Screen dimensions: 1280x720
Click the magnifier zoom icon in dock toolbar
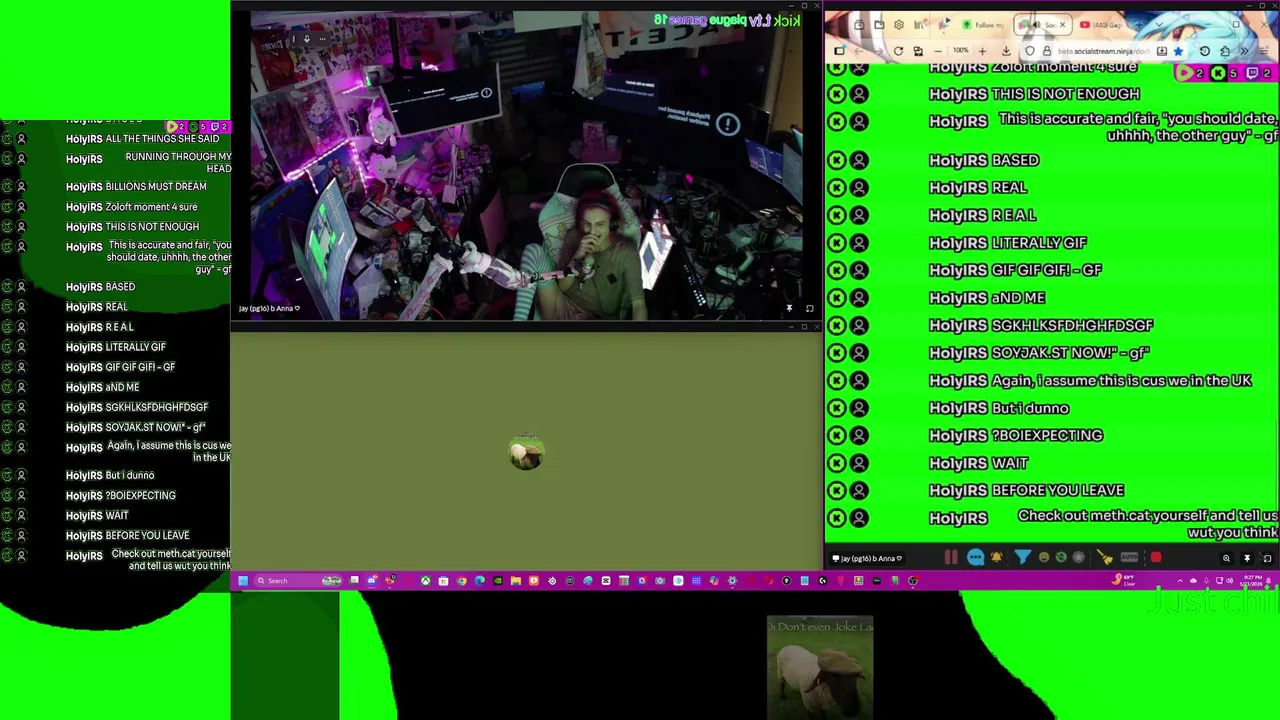click(x=1226, y=558)
